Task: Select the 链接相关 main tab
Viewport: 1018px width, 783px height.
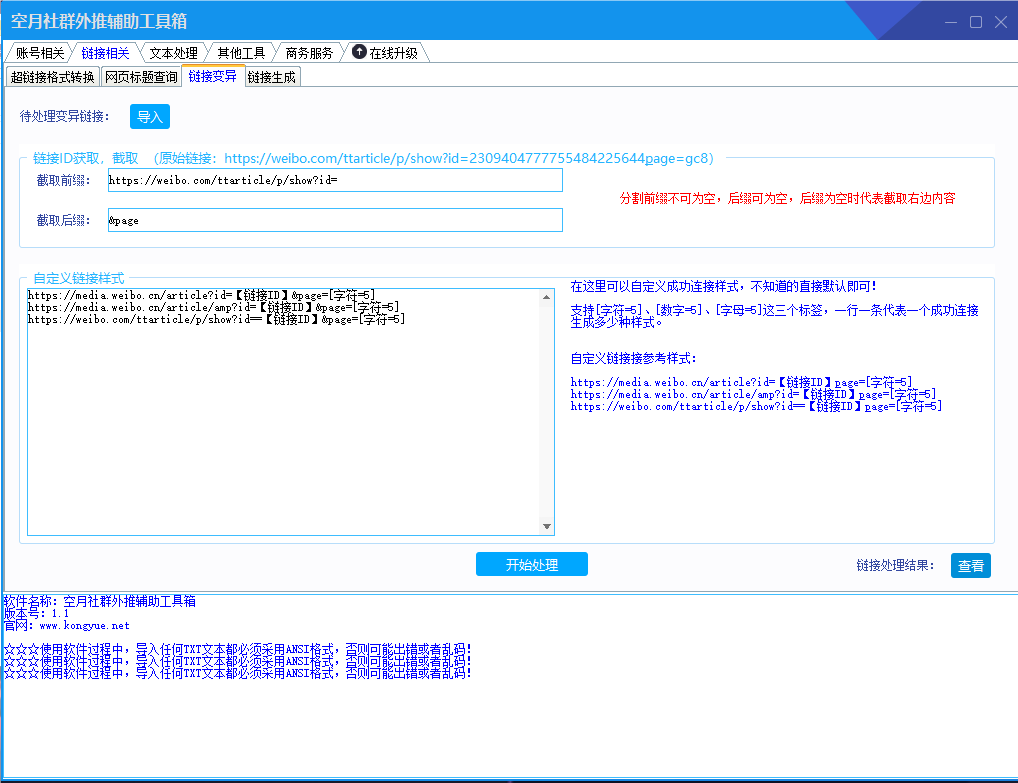Action: click(x=105, y=53)
